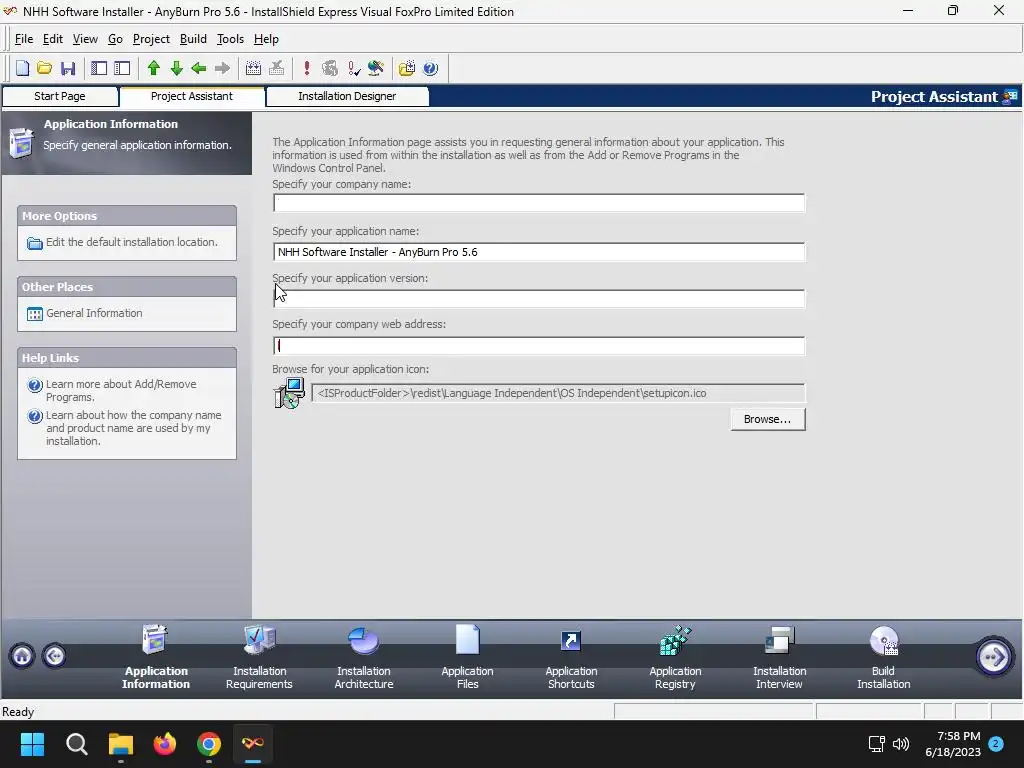
Task: Click the company name input field
Action: (x=539, y=203)
